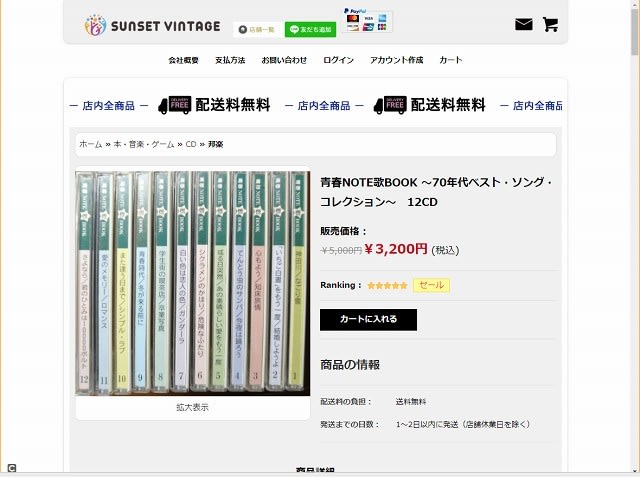This screenshot has height=477, width=640.
Task: Click the CD breadcrumb link
Action: [x=191, y=144]
